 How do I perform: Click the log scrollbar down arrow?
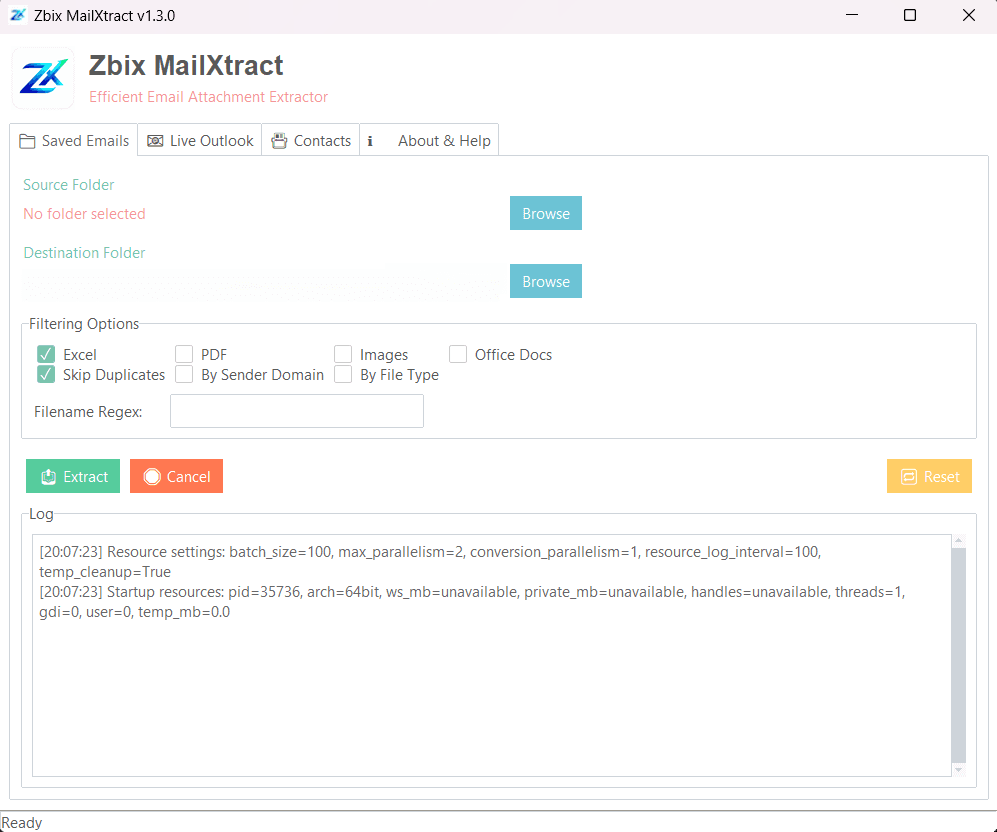point(958,770)
